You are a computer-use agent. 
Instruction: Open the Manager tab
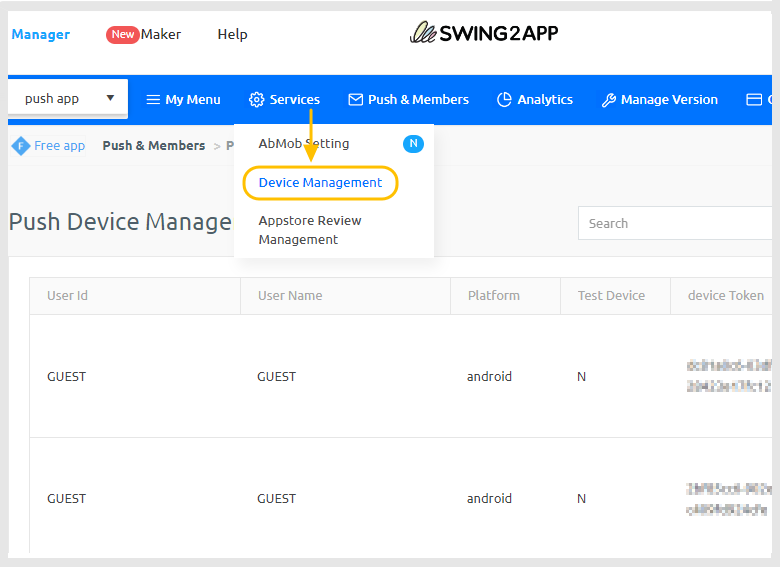(41, 34)
